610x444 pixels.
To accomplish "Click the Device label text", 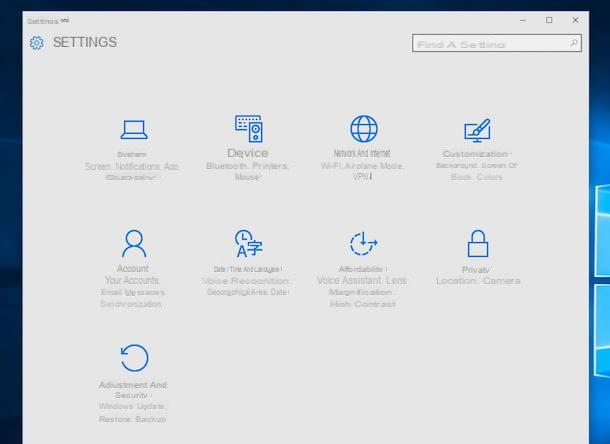I will click(248, 153).
